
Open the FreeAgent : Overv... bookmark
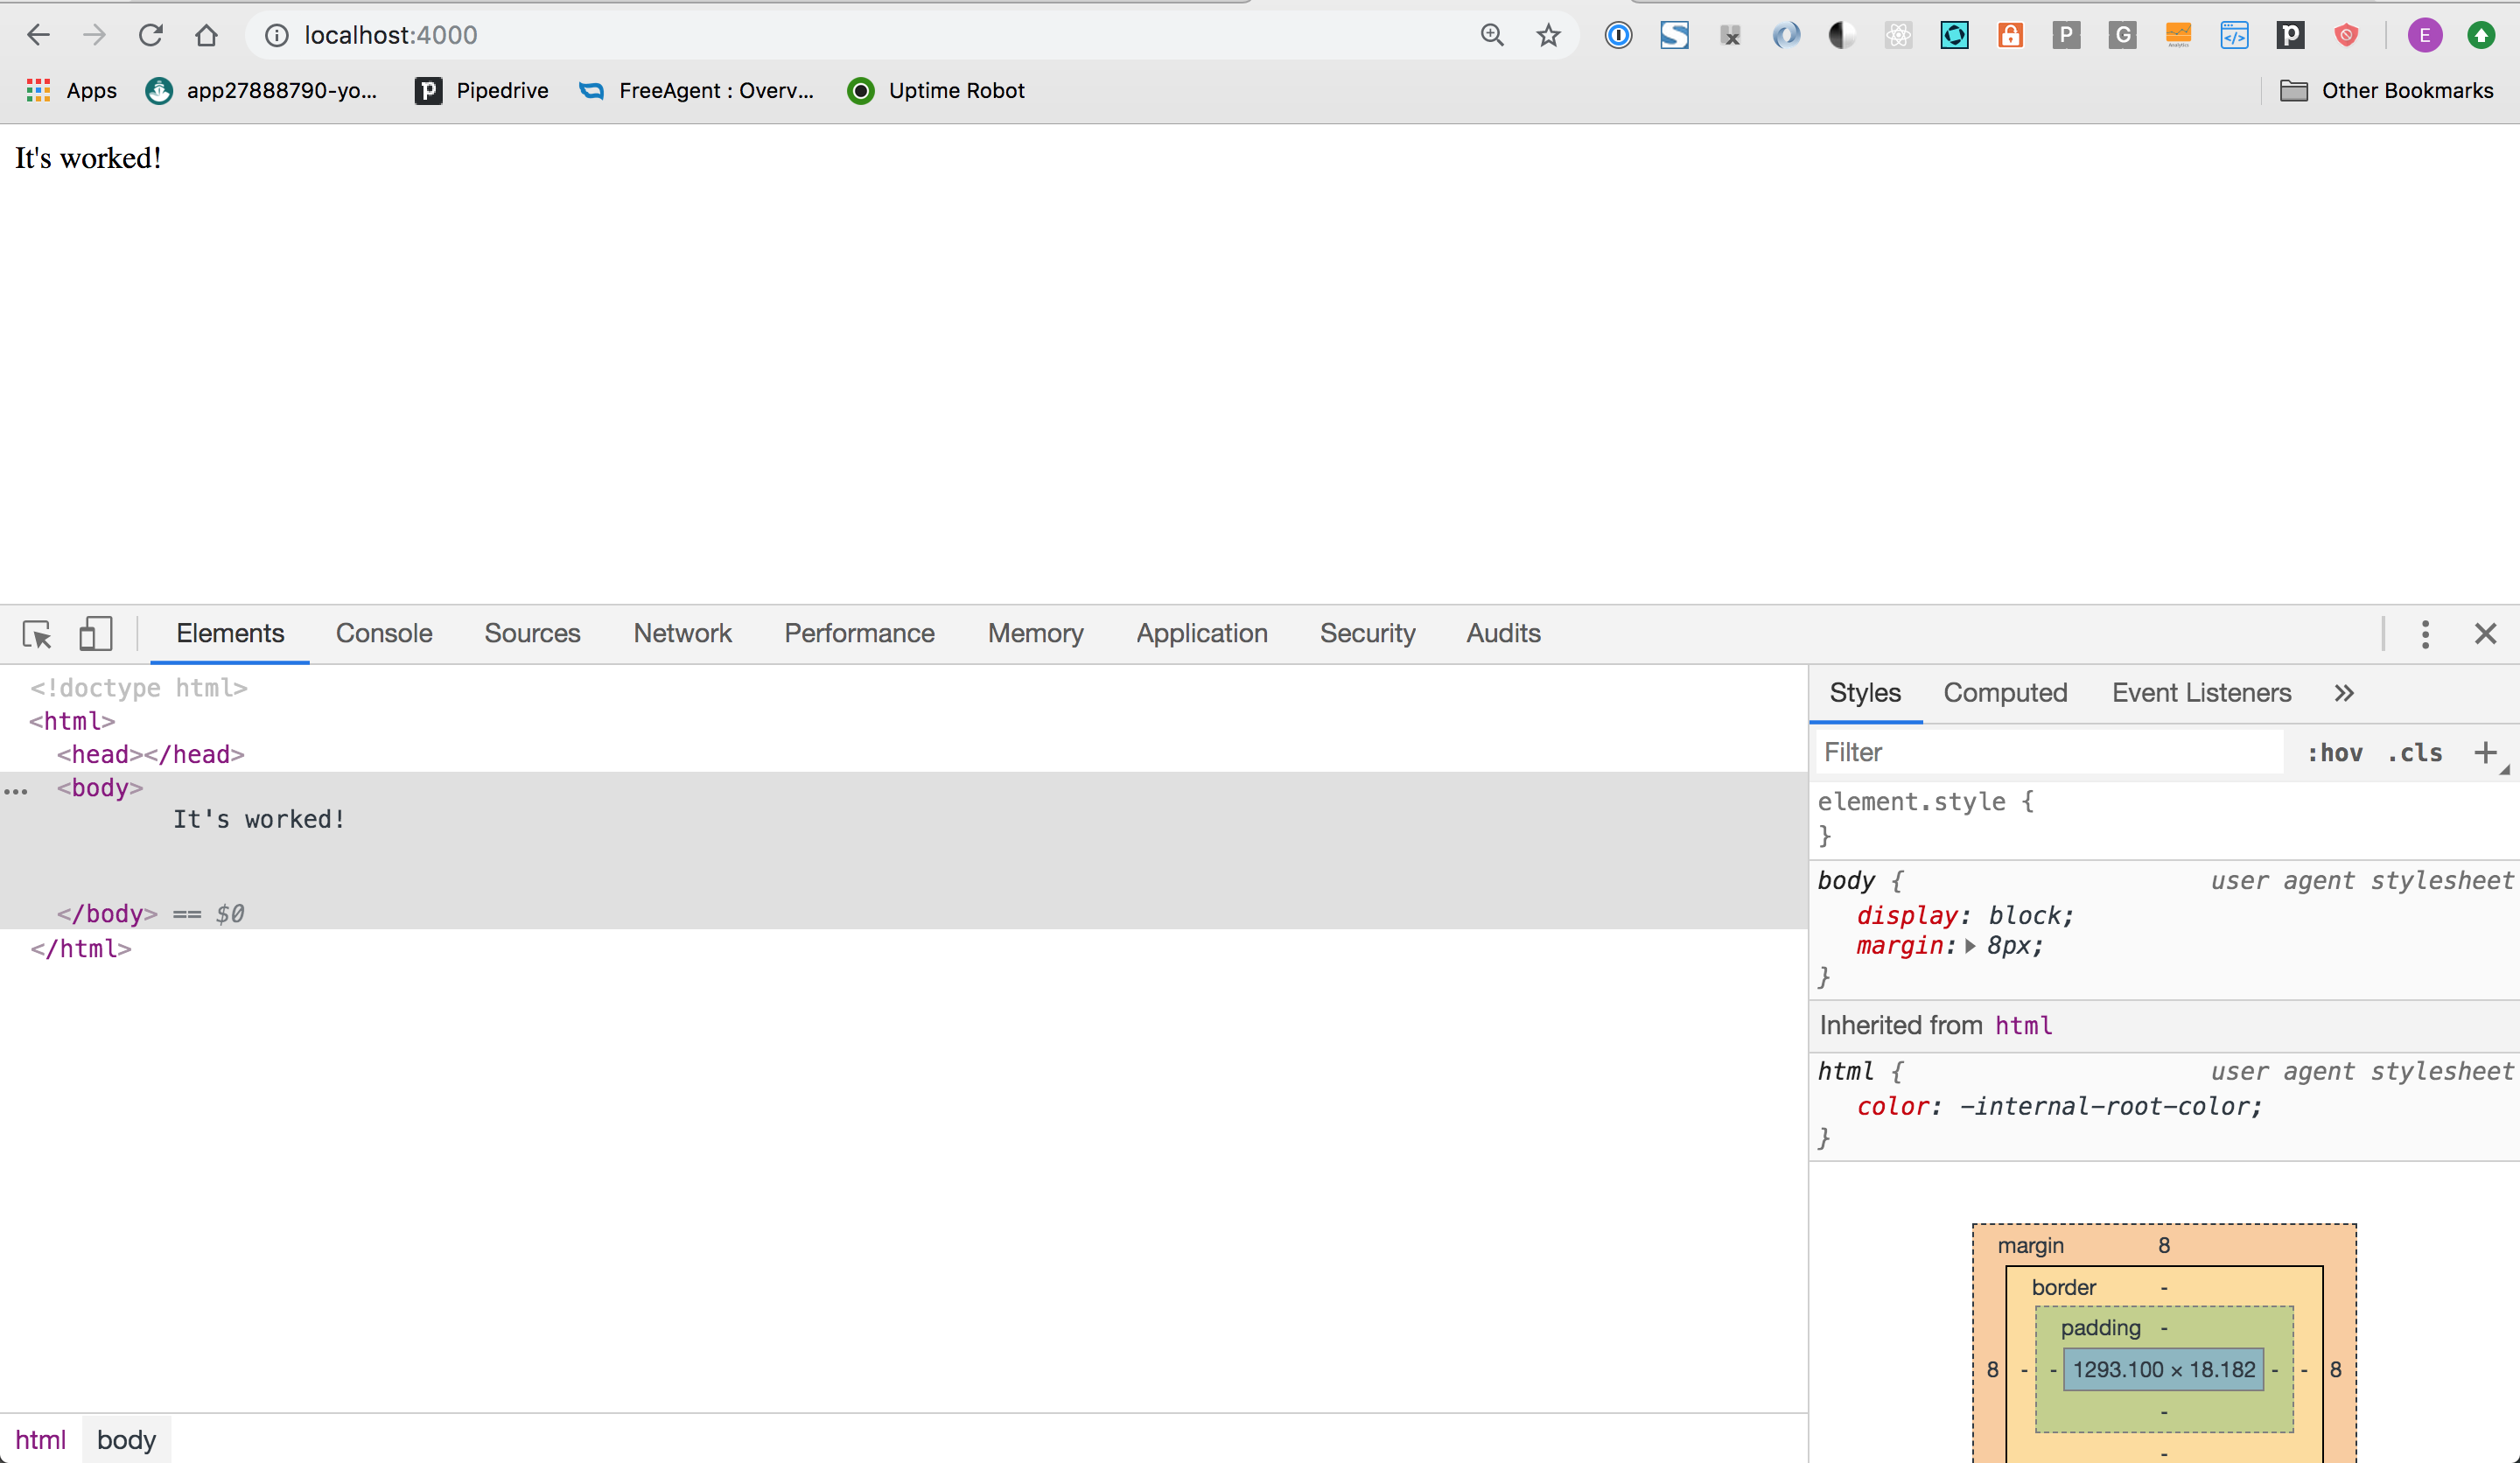coord(696,90)
